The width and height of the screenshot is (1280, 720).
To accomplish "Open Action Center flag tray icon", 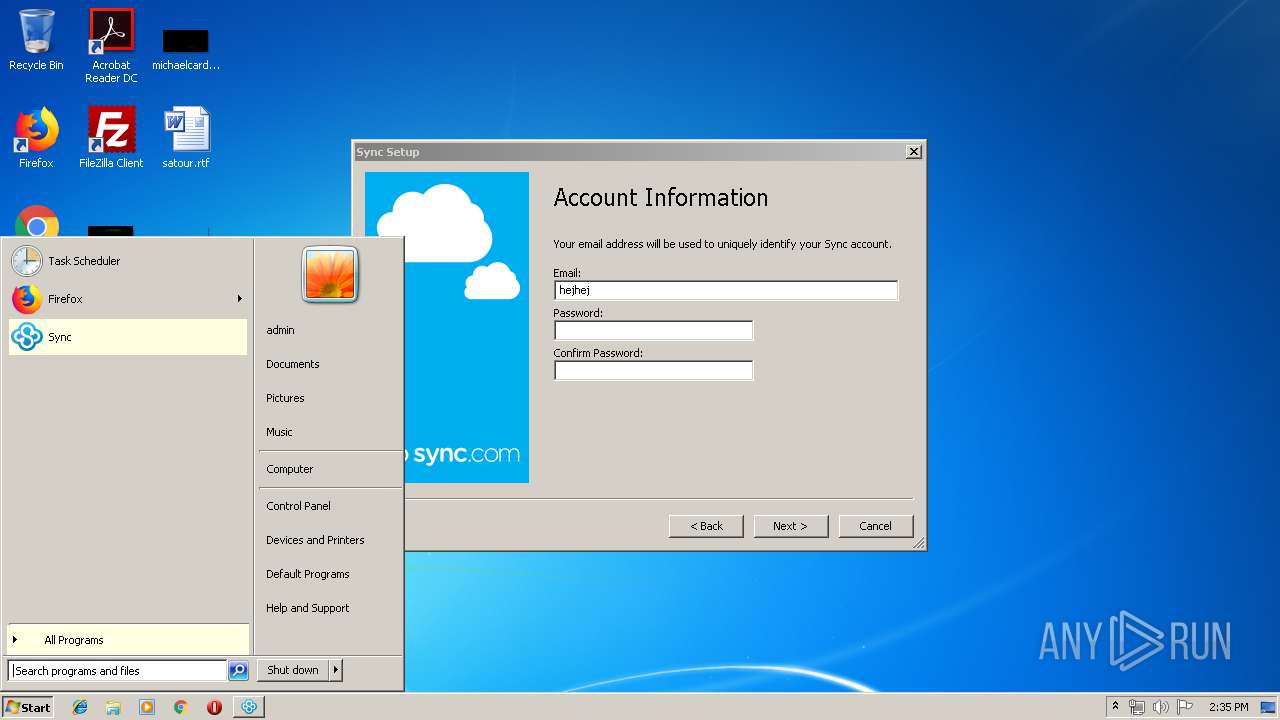I will [x=1185, y=707].
